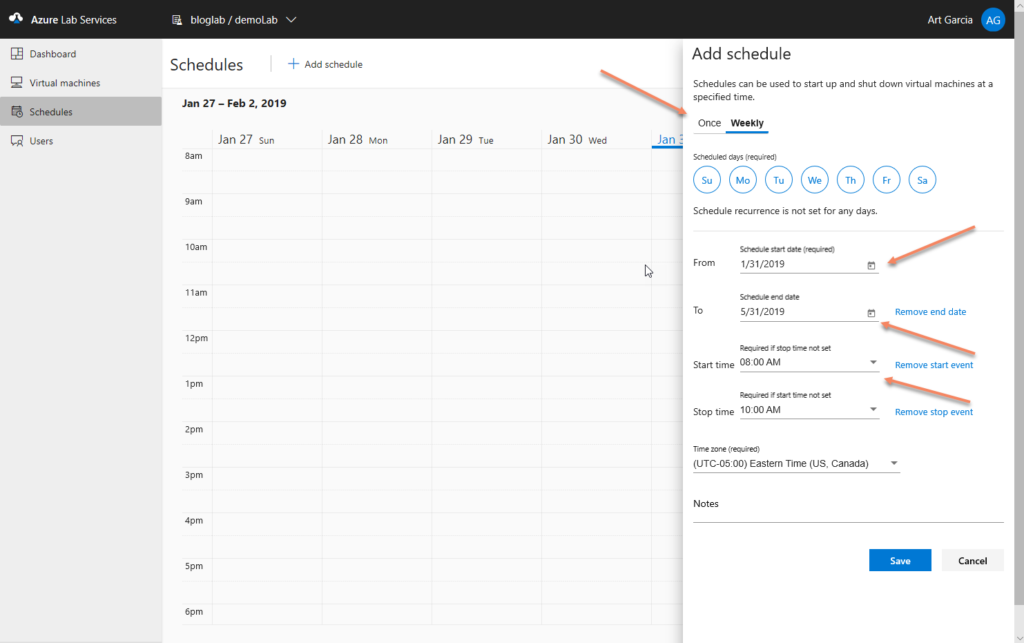Click the Azure Lab Services logo
This screenshot has width=1024, height=643.
16,18
